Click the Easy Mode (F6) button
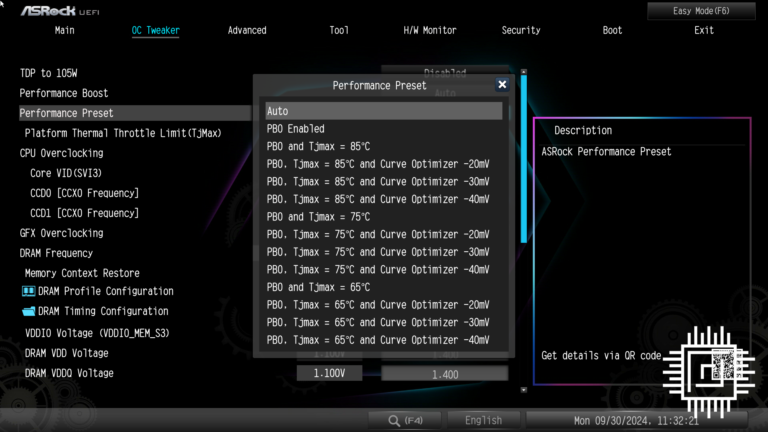This screenshot has width=768, height=432. point(701,10)
